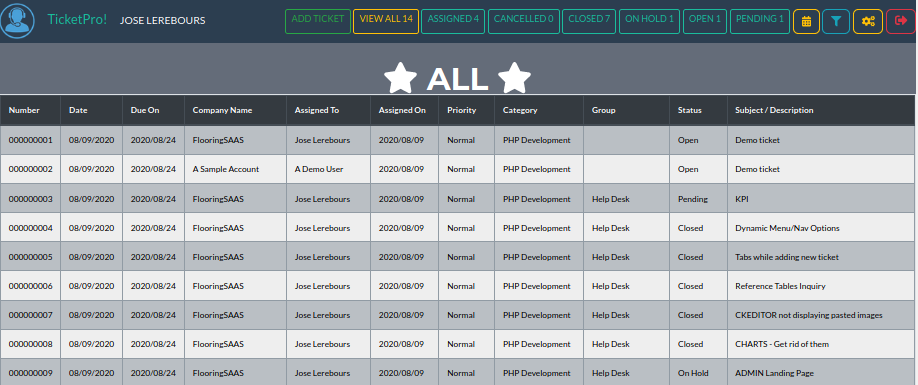
Task: Open ticket number 000000004
Action: point(30,228)
